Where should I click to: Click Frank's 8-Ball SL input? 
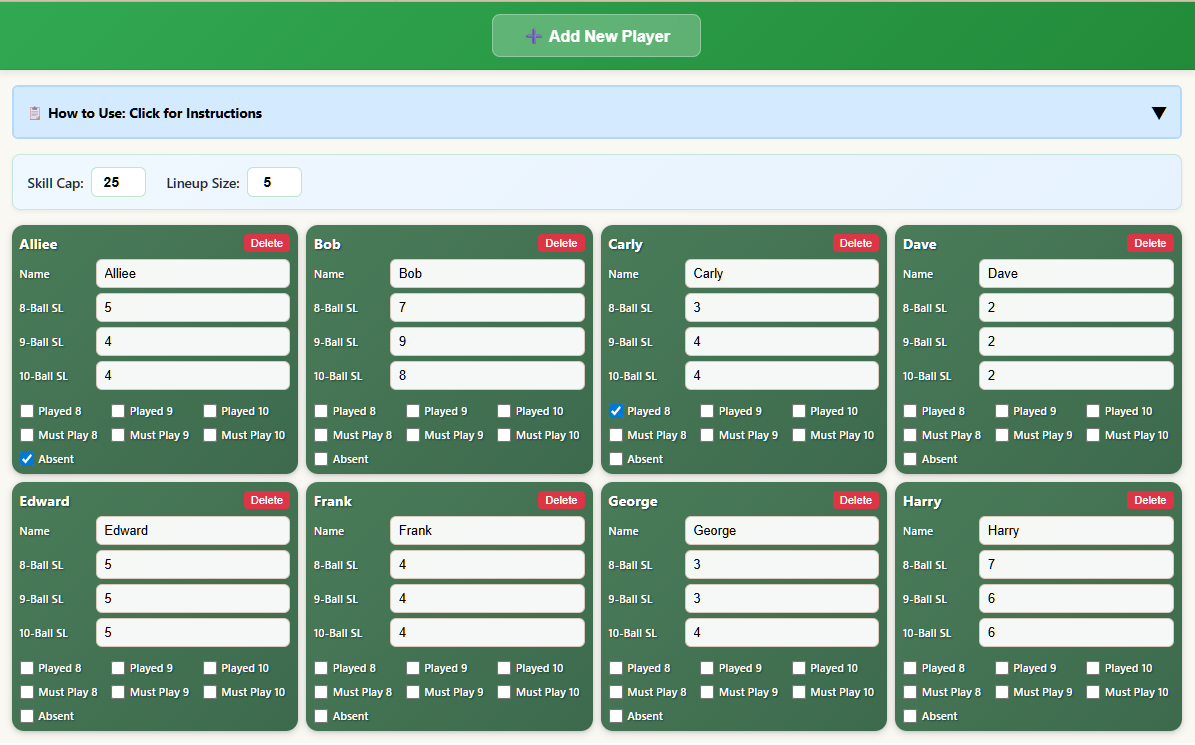[487, 565]
